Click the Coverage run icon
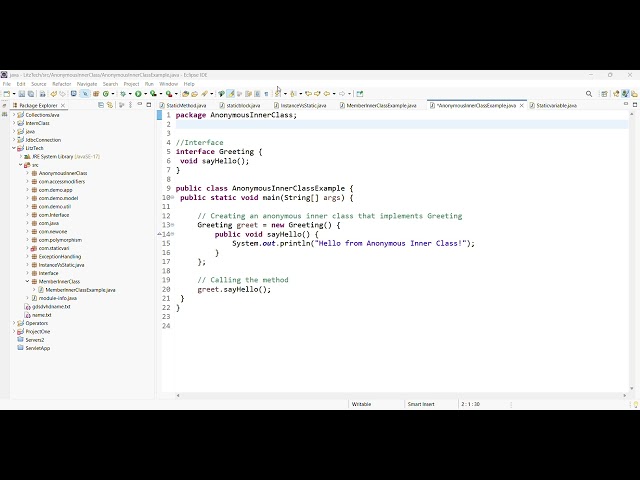Screen dimensions: 640x480 pyautogui.click(x=153, y=94)
